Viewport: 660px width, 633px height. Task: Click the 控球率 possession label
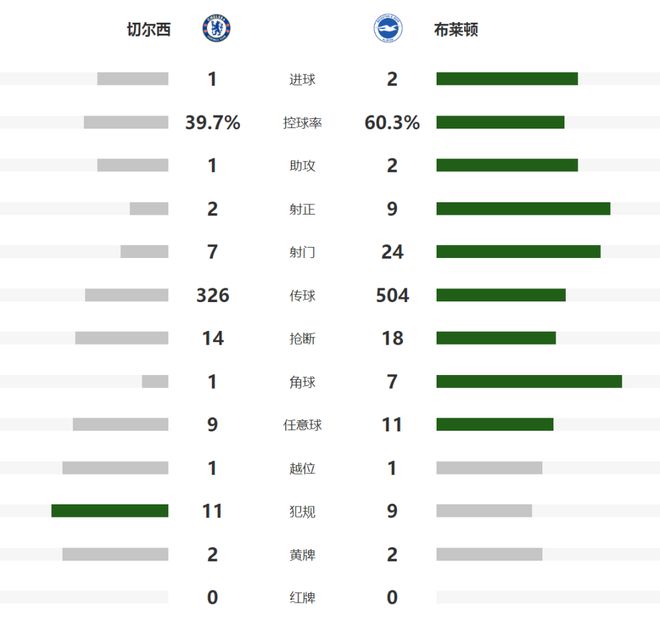(301, 123)
